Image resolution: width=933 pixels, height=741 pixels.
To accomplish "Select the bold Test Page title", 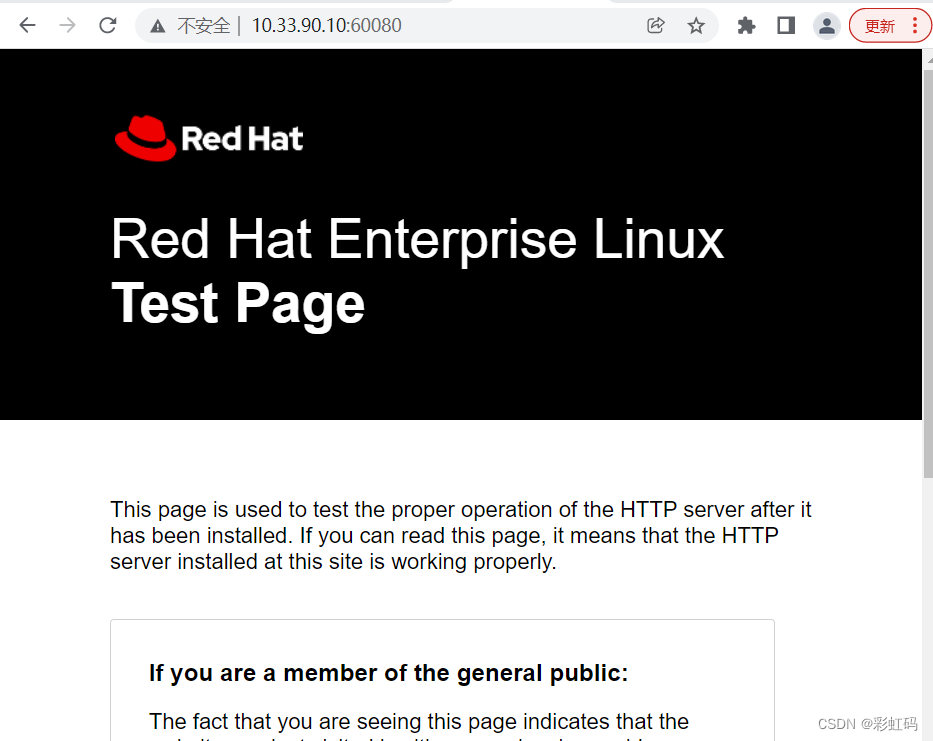I will [238, 303].
